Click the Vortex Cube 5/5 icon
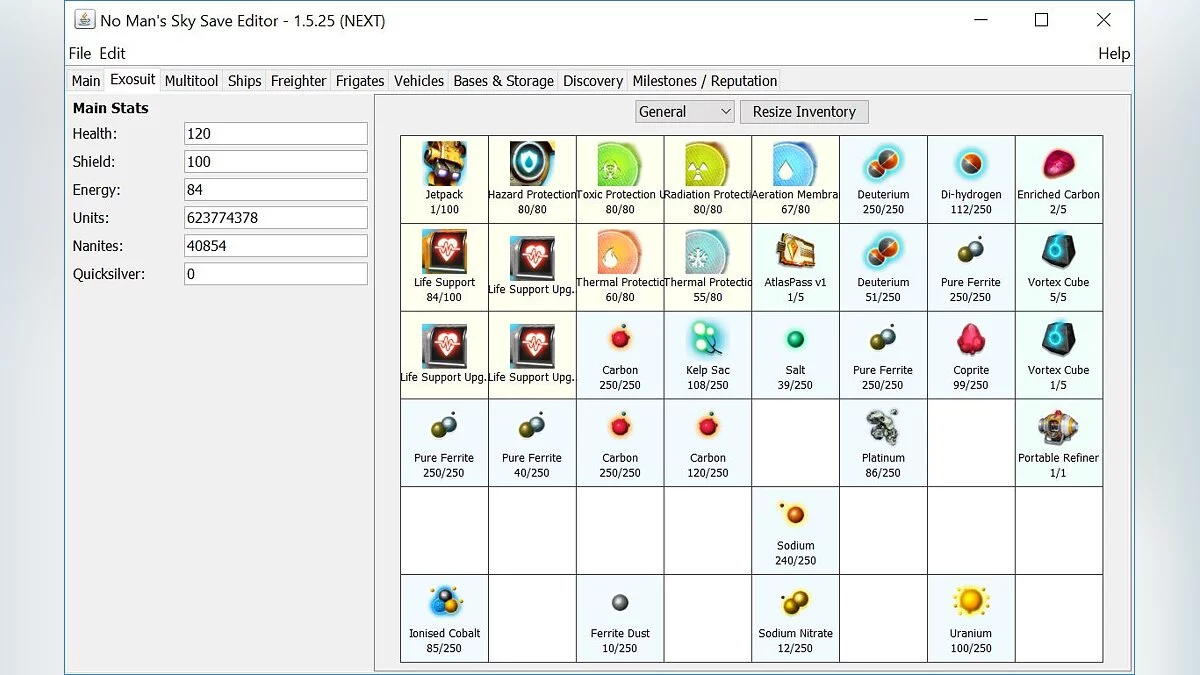The width and height of the screenshot is (1200, 675). click(x=1059, y=251)
